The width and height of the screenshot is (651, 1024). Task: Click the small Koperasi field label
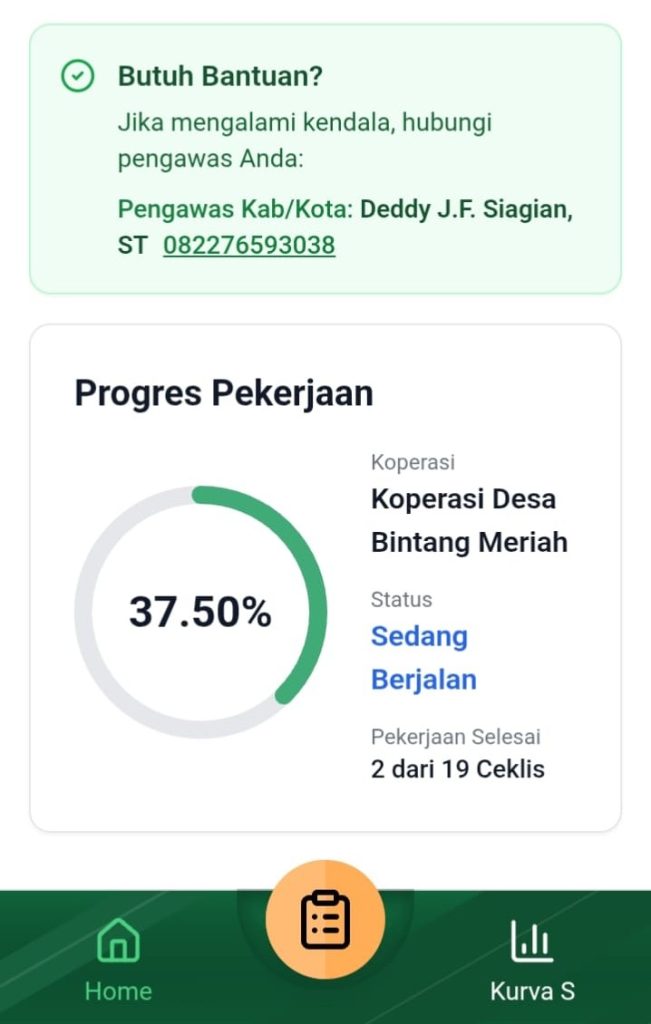[x=413, y=462]
